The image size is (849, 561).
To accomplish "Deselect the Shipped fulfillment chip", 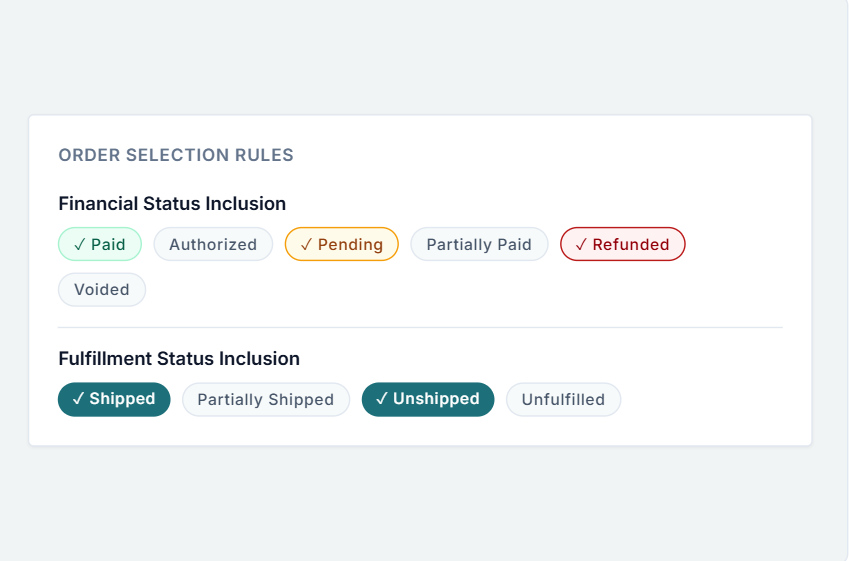I will pos(114,400).
